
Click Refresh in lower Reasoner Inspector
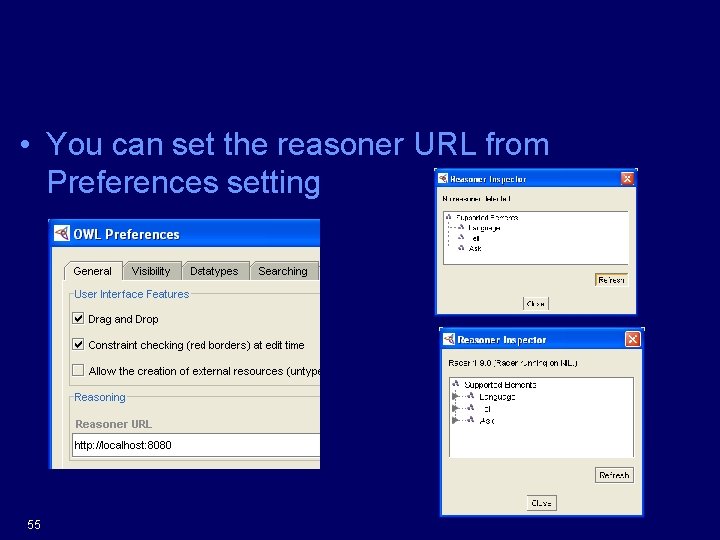coord(614,475)
